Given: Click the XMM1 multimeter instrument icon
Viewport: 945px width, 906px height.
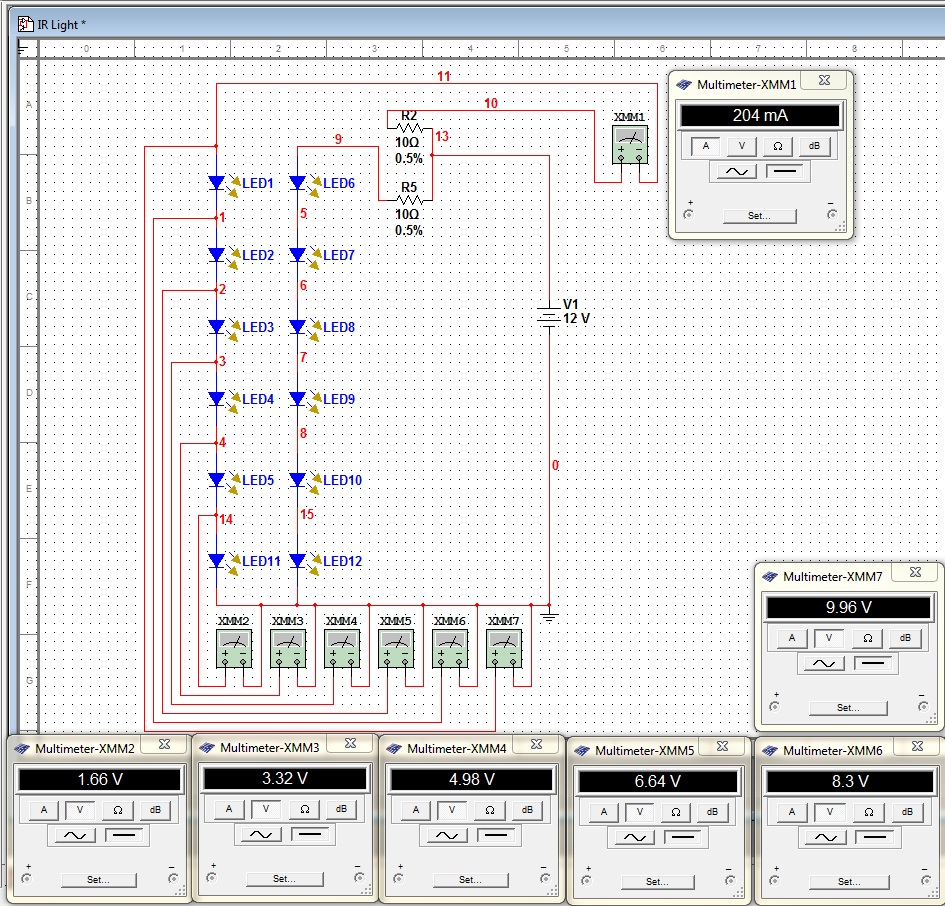Looking at the screenshot, I should [630, 145].
